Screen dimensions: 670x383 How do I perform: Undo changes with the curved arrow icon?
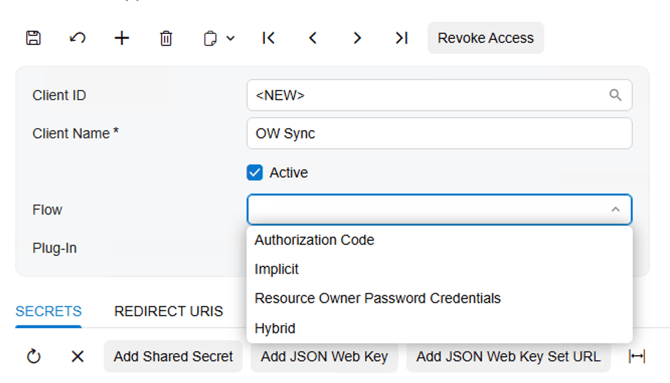click(x=77, y=38)
